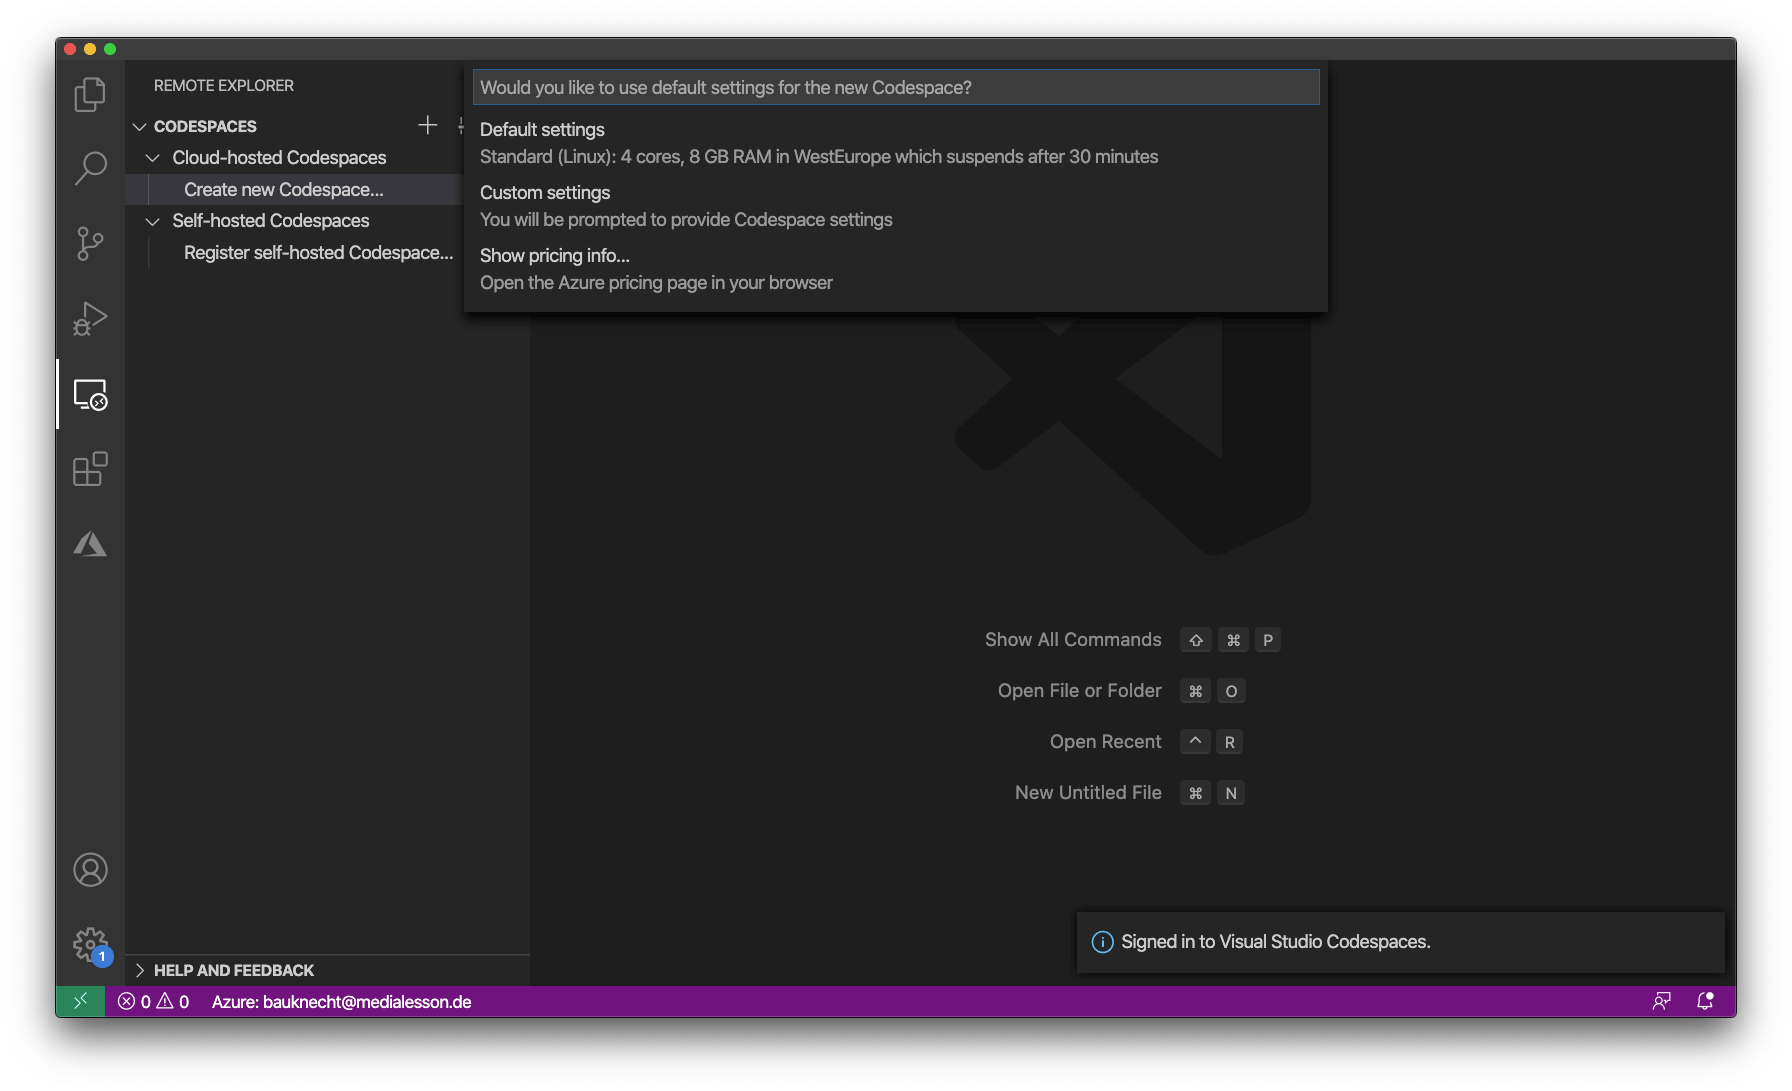The image size is (1792, 1091).
Task: Open the notifications bell icon
Action: point(1705,1001)
